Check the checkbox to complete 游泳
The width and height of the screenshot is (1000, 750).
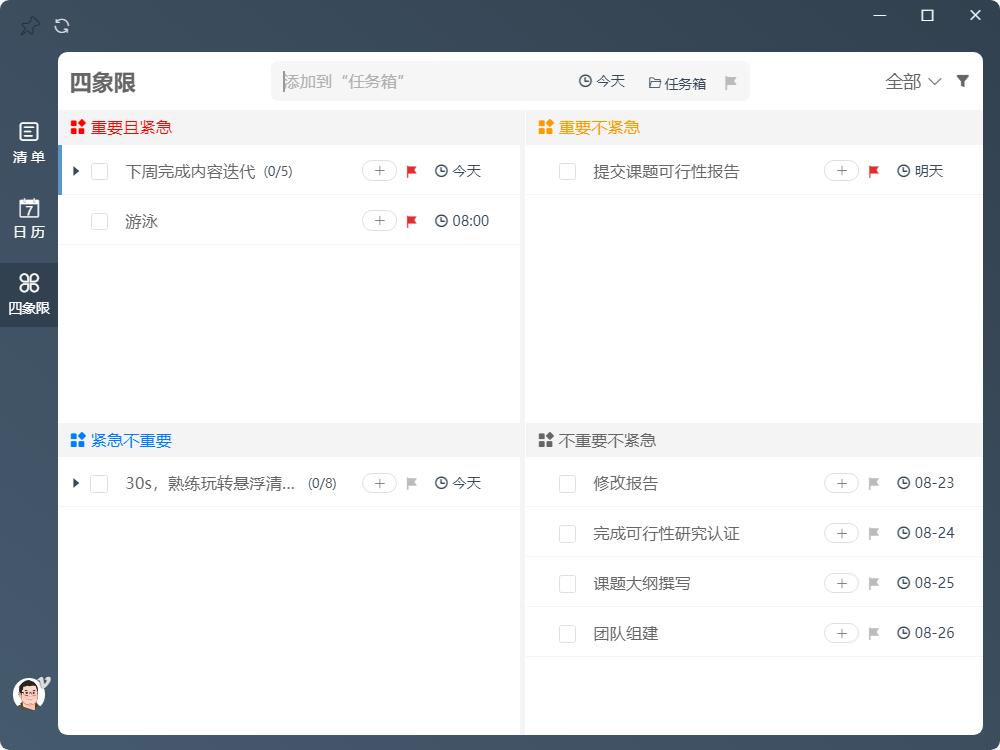(x=99, y=221)
